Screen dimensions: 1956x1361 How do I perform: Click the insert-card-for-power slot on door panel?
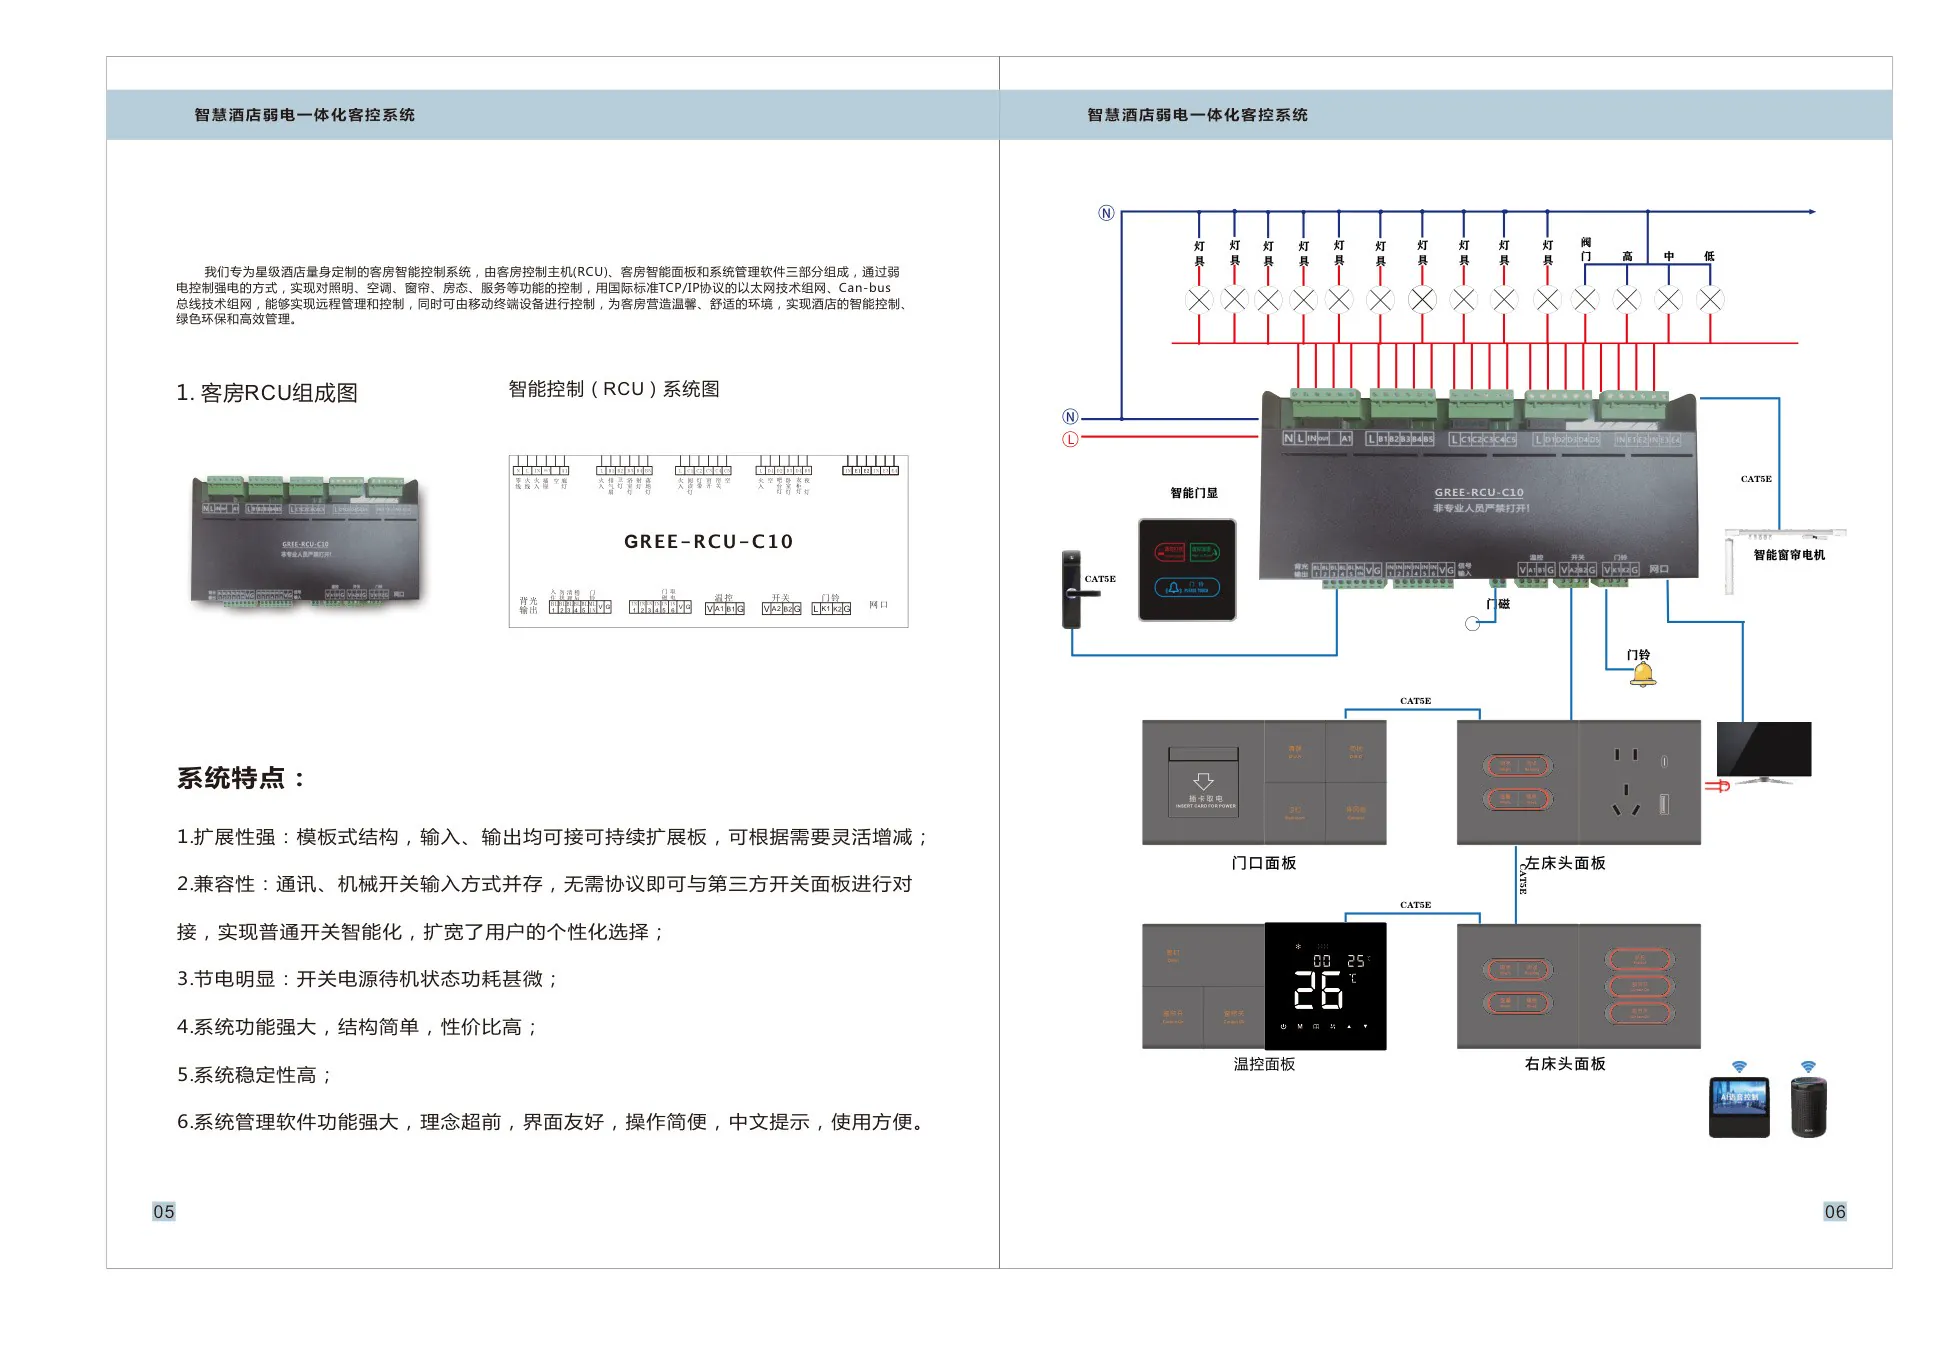point(1204,782)
